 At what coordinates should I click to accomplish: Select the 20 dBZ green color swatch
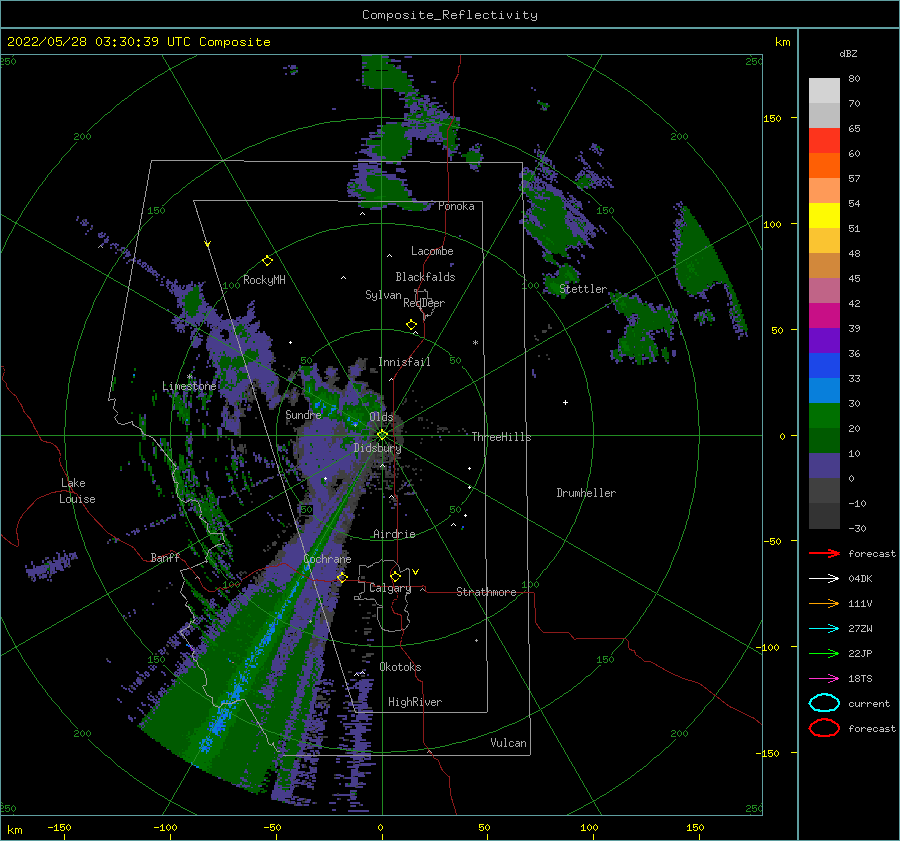point(824,416)
